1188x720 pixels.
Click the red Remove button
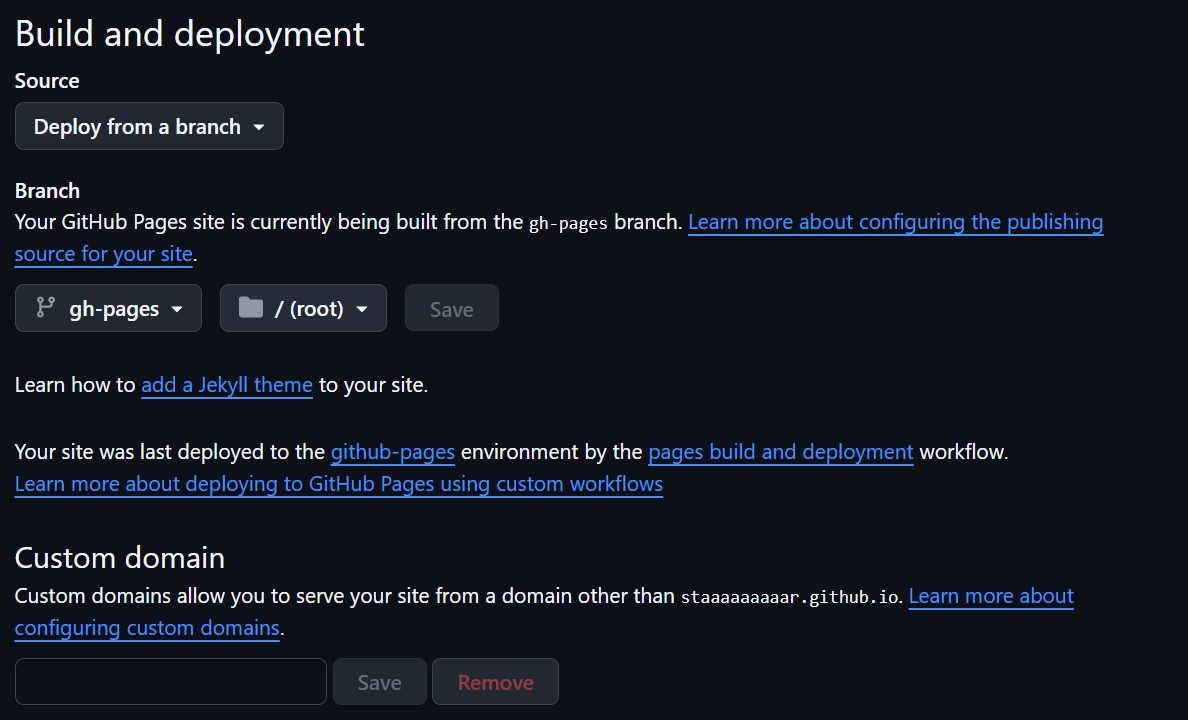click(495, 682)
